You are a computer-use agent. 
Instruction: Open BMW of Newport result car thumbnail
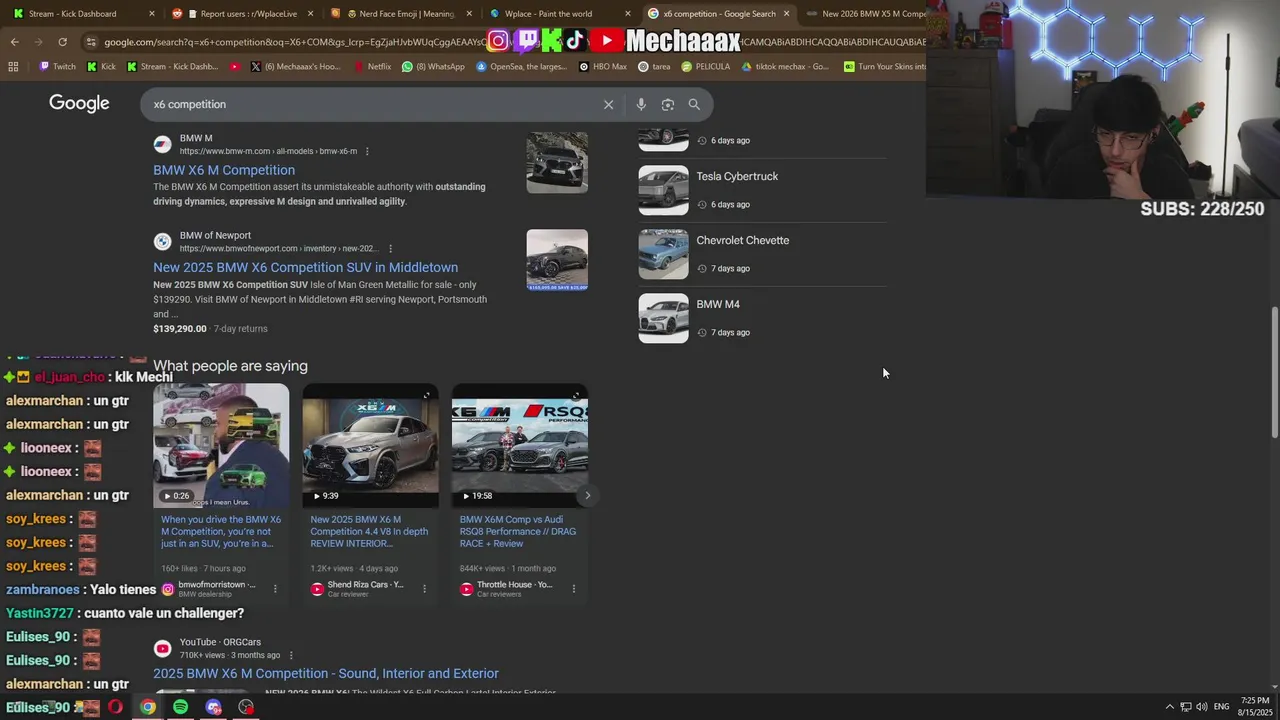point(557,259)
